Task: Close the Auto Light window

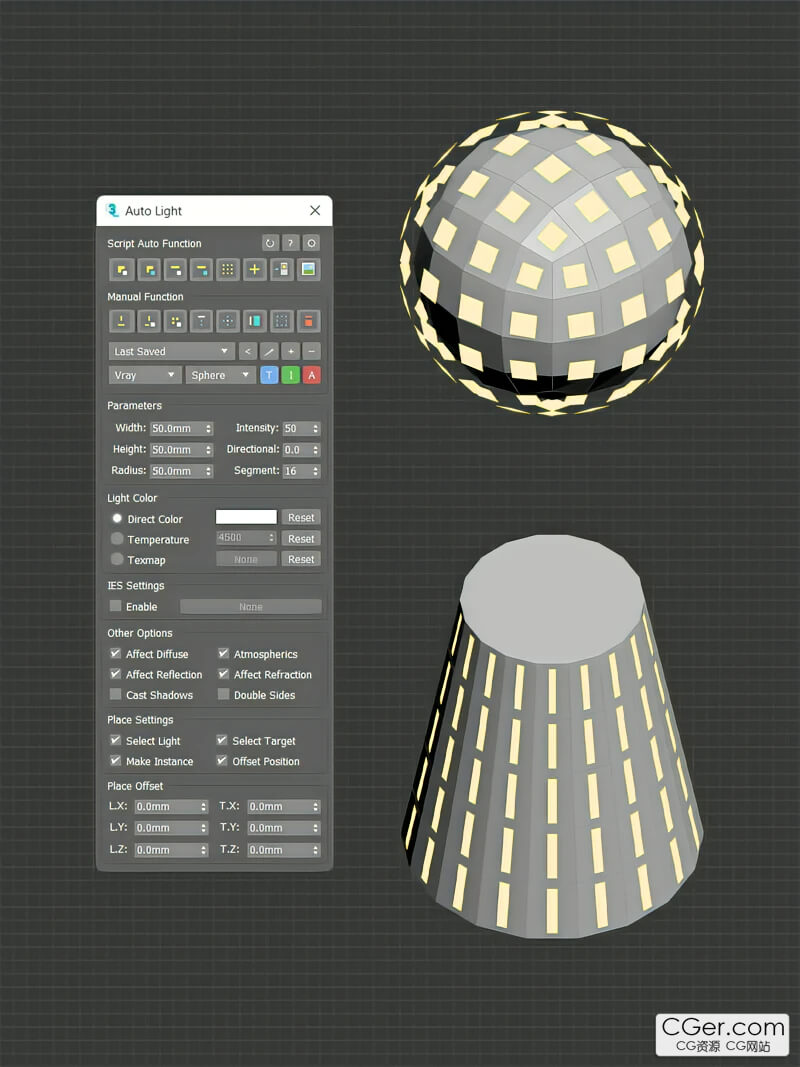Action: pyautogui.click(x=315, y=211)
